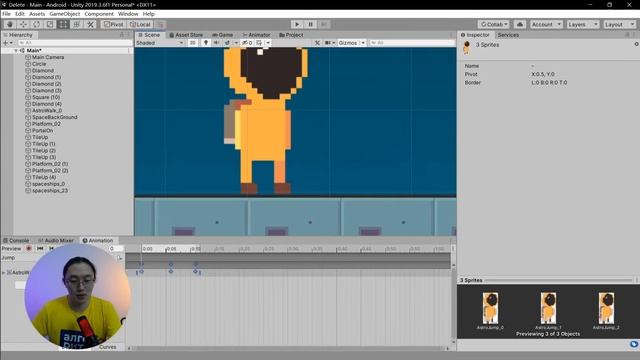Switch to the Audio Mixer tab
The image size is (640, 360).
point(56,240)
